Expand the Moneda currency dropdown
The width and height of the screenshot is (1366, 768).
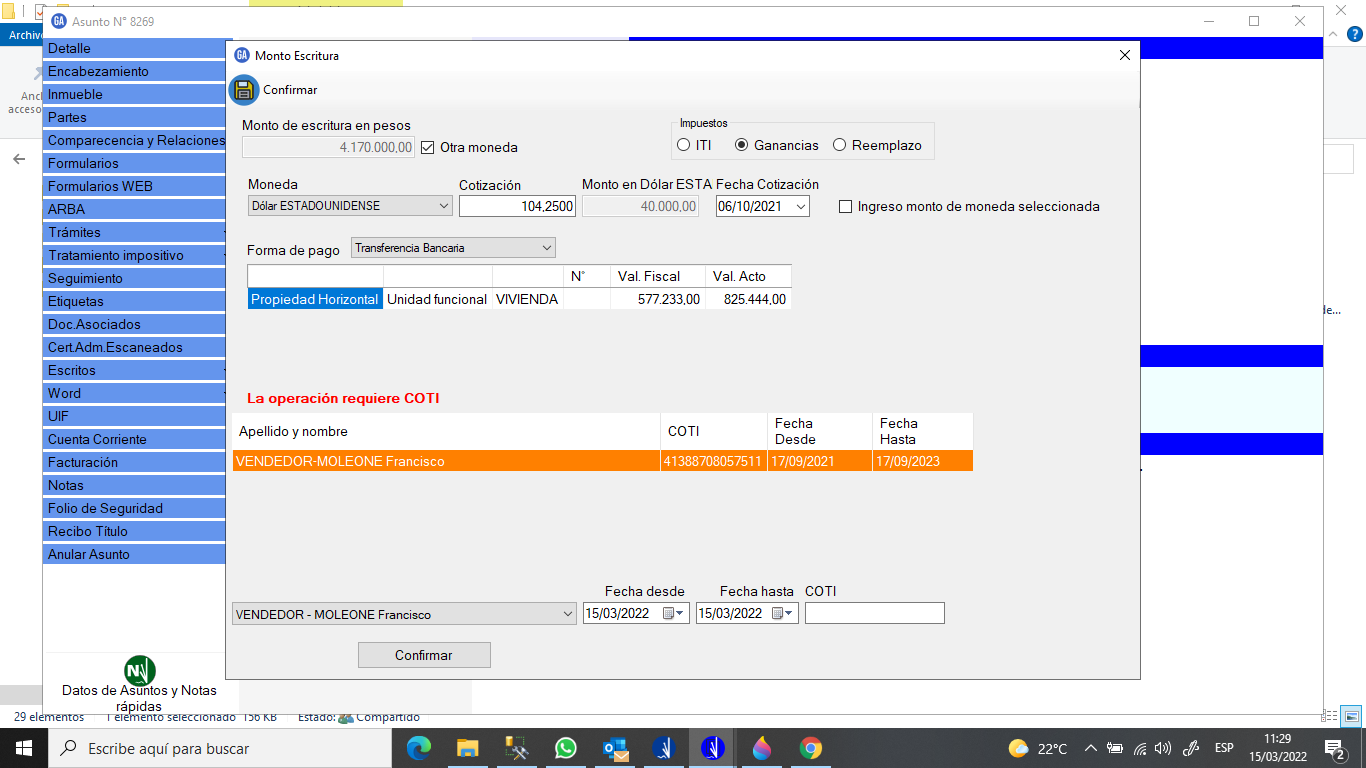(444, 206)
